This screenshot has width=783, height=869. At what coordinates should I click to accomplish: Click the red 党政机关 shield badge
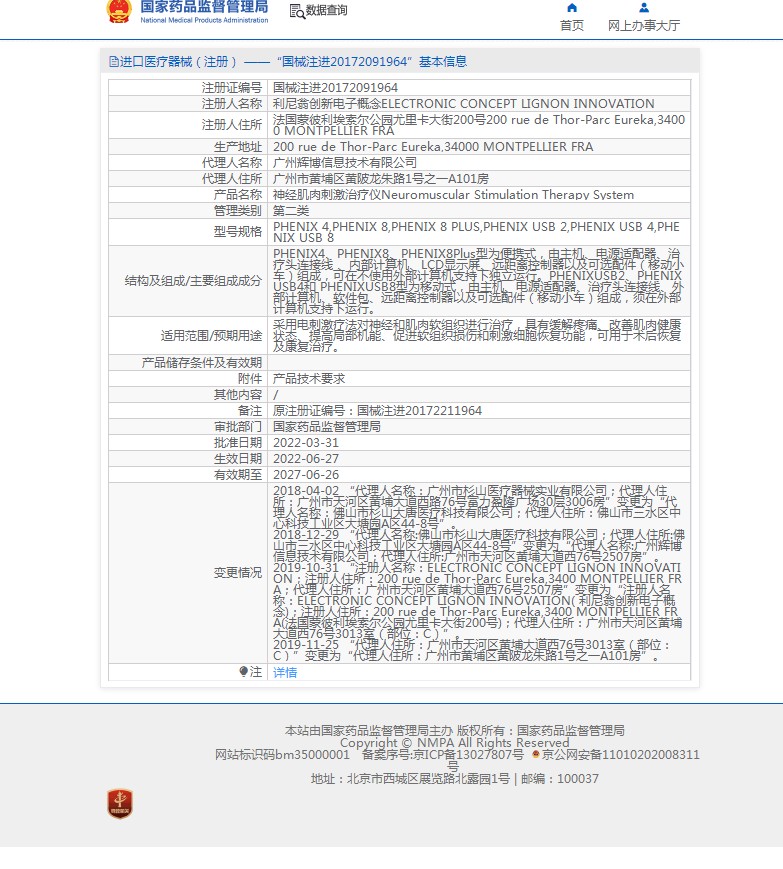120,804
